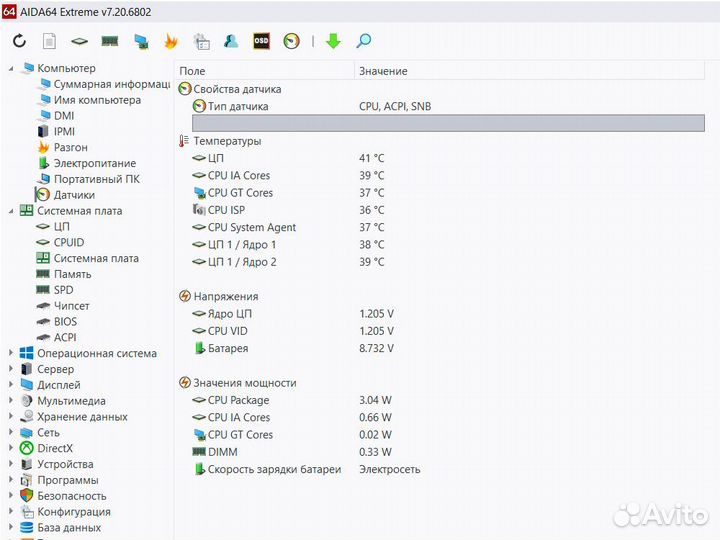Click the green download arrow icon

tap(333, 41)
